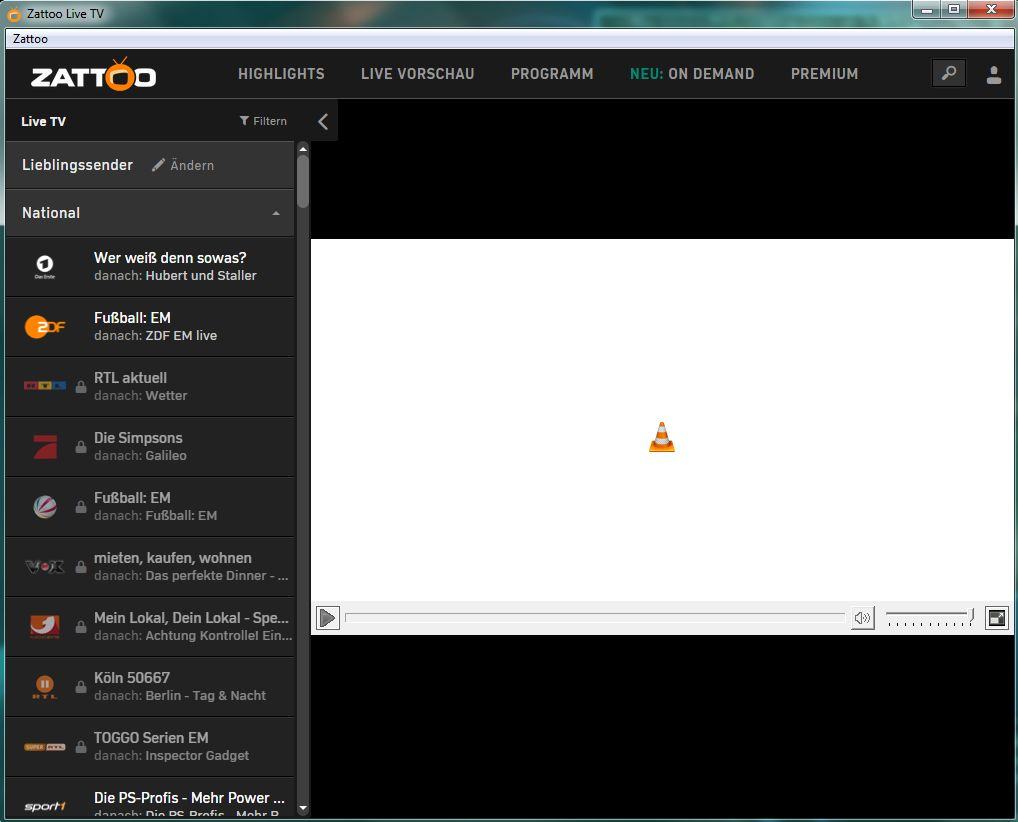Open the search magnifier icon
Screen dimensions: 1018x822
pyautogui.click(x=949, y=73)
